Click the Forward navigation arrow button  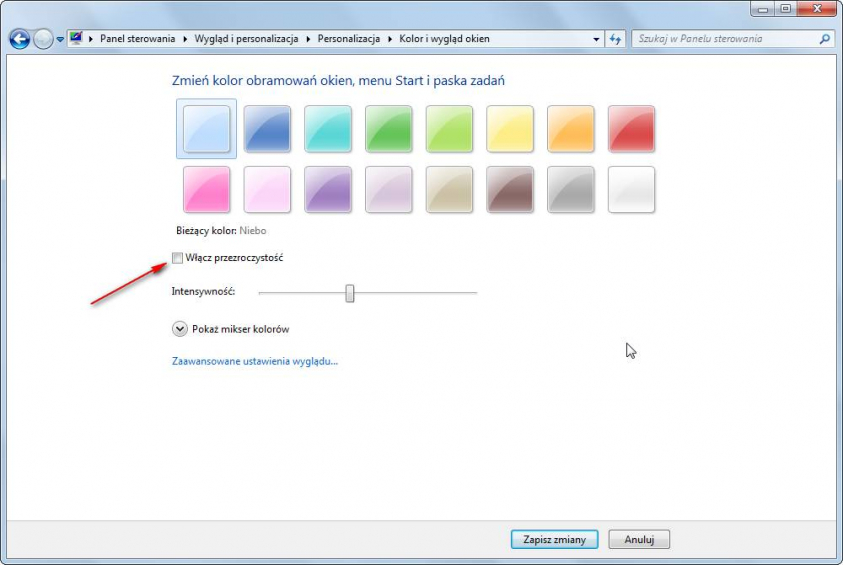[x=43, y=39]
